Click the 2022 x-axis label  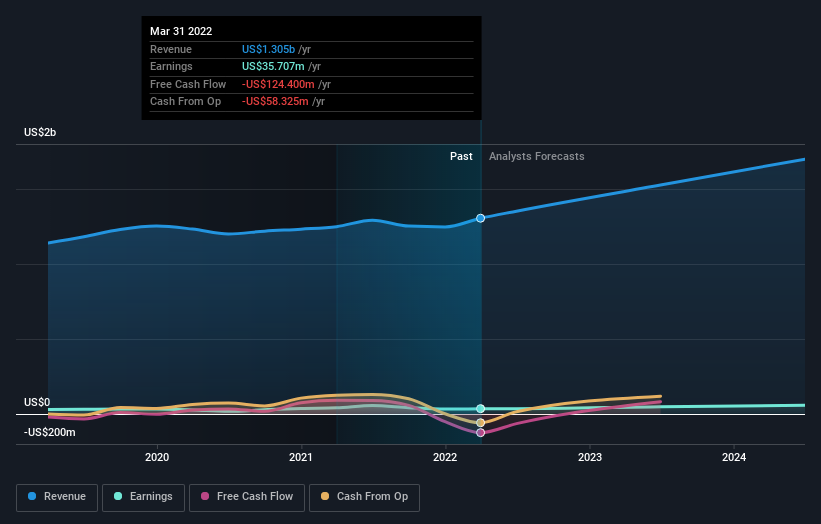[445, 457]
